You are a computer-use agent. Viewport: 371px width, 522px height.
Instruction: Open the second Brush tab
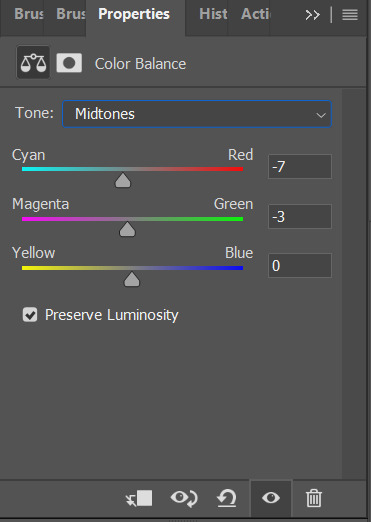(x=71, y=14)
